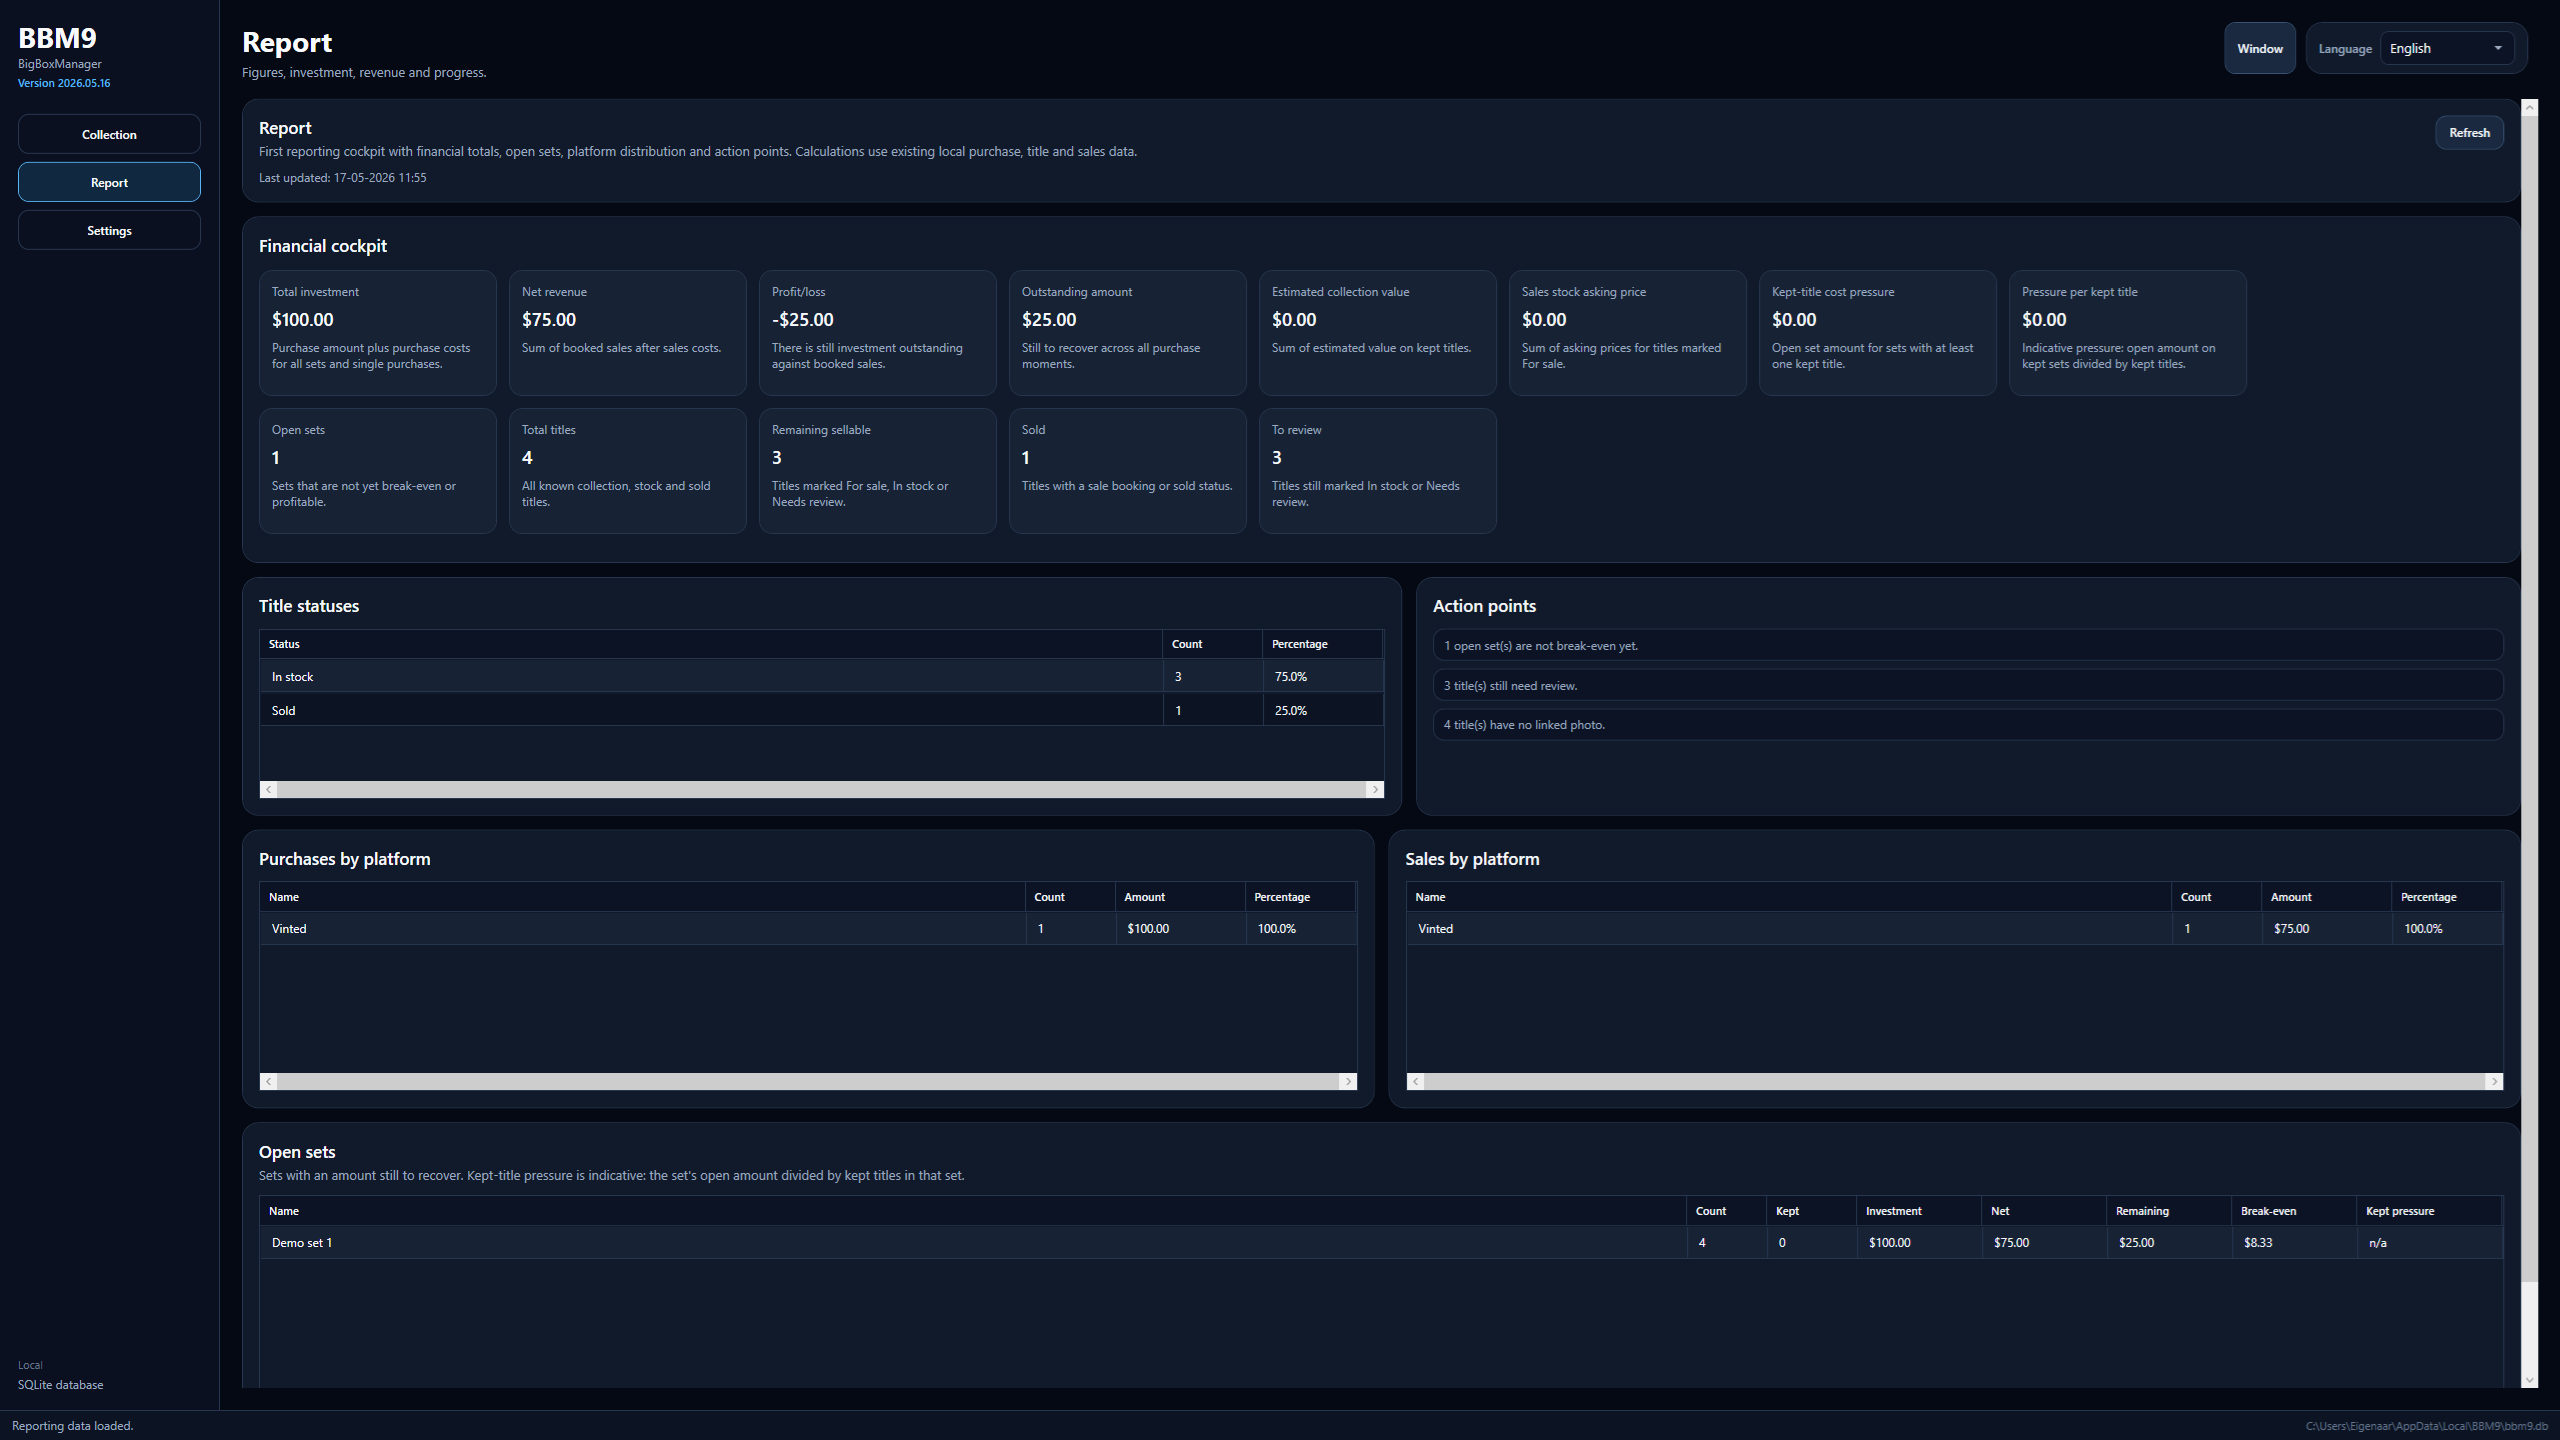The width and height of the screenshot is (2560, 1440).
Task: Click Sales by platform left scroll arrow
Action: [1415, 1081]
